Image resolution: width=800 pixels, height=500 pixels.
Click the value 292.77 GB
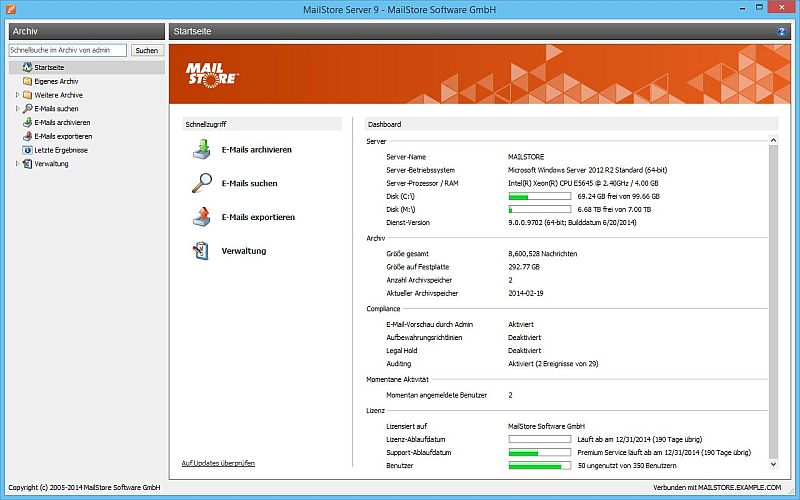tap(524, 267)
